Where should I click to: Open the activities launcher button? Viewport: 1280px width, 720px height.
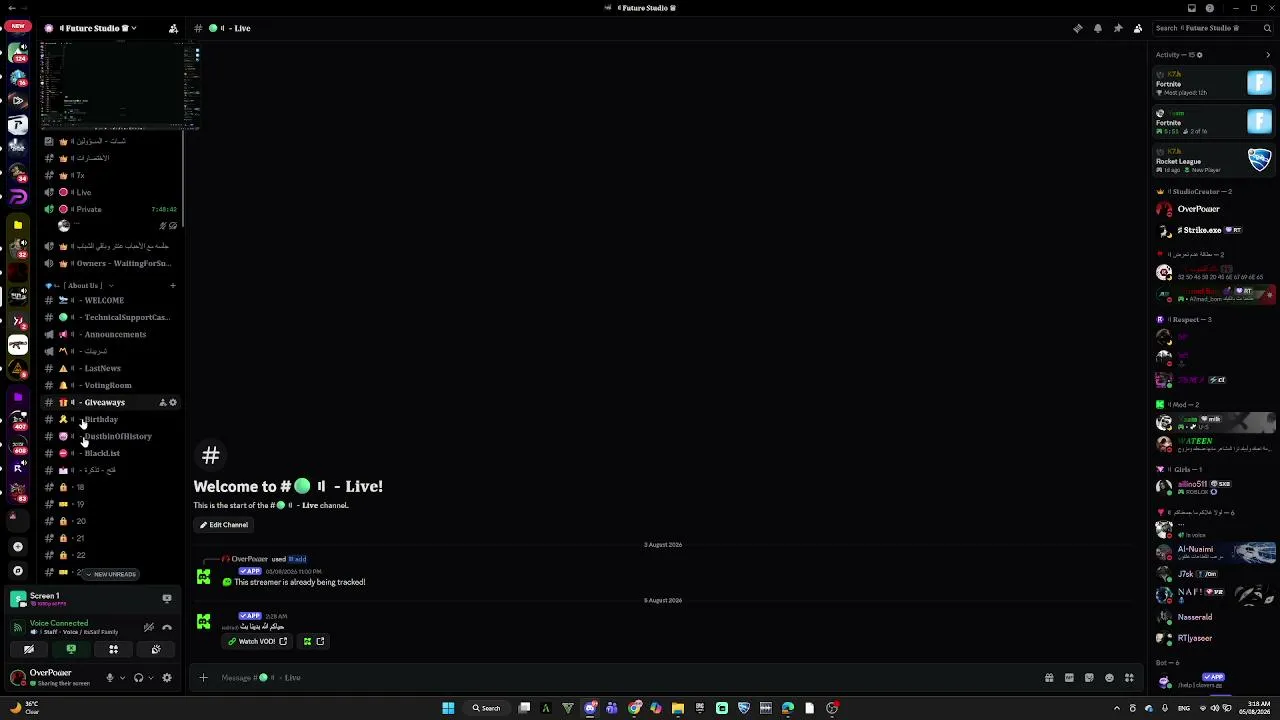click(113, 650)
